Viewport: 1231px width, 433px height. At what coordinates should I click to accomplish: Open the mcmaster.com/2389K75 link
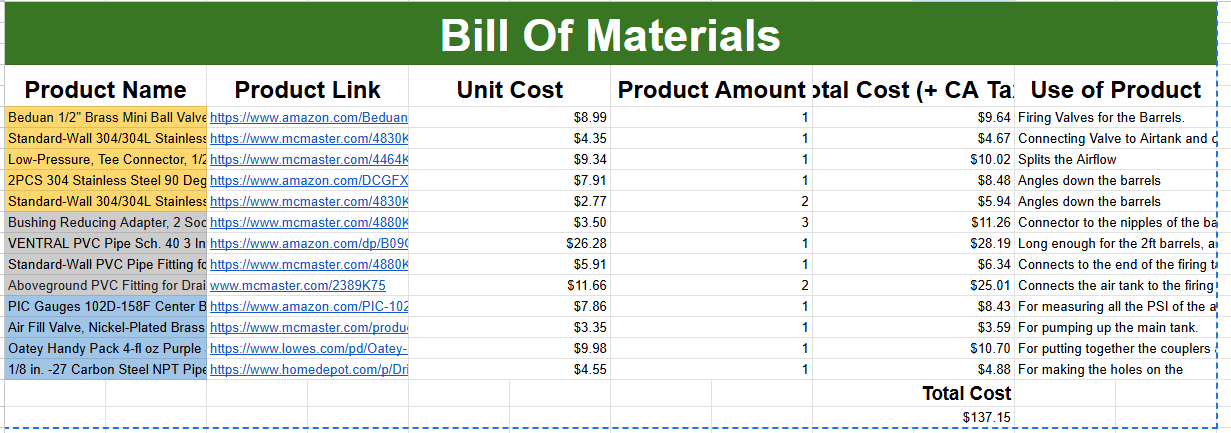(x=297, y=286)
